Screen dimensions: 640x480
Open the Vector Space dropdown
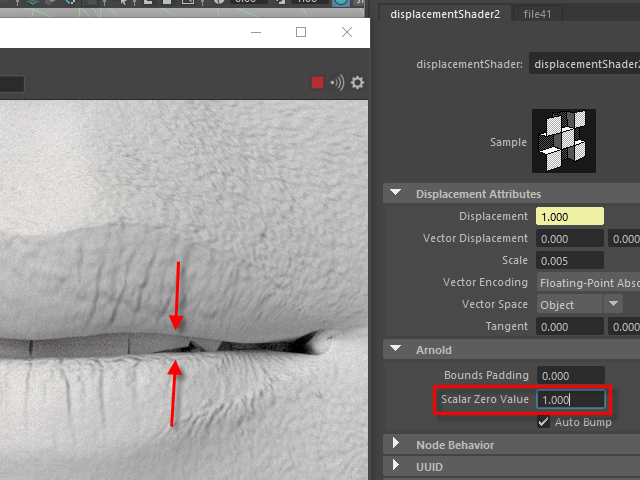tap(579, 304)
